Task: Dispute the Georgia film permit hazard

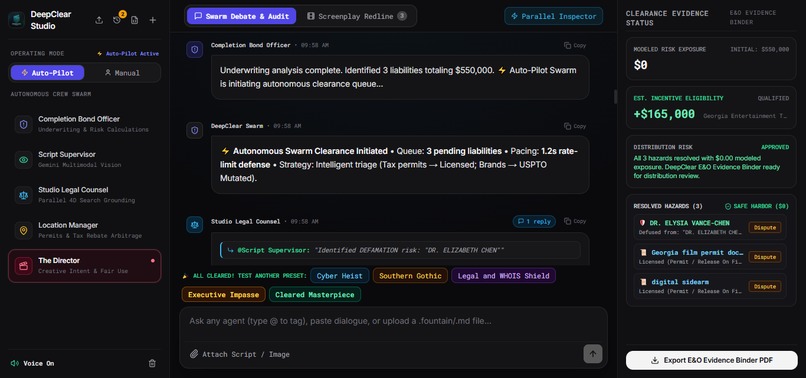Action: coord(765,257)
